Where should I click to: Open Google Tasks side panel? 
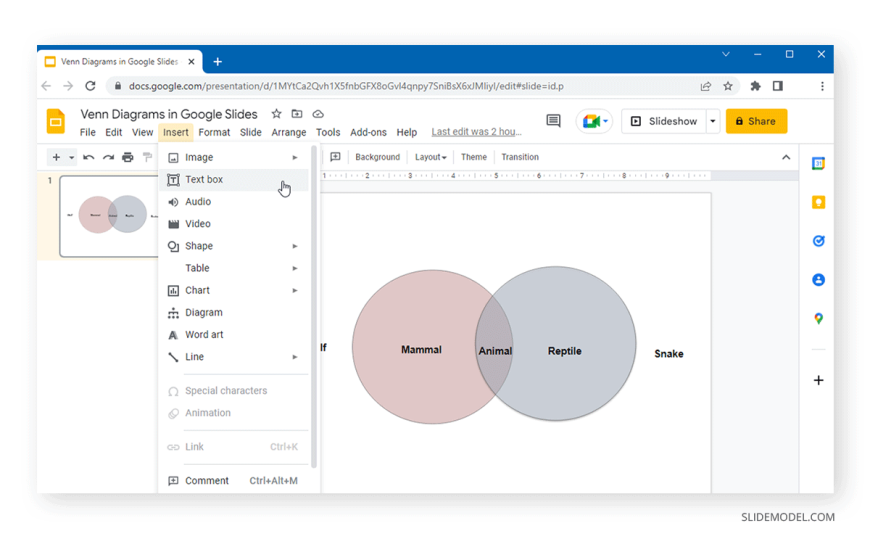[x=818, y=241]
